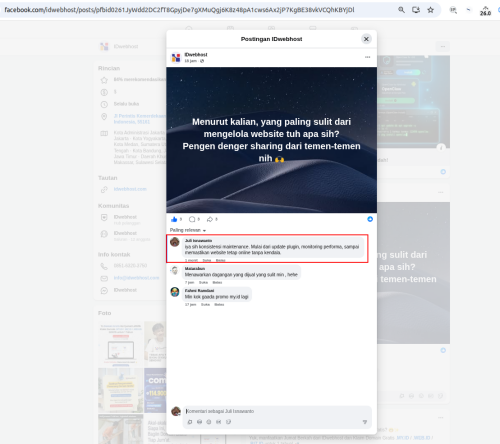Viewport: 500px width, 444px height.
Task: Click the blue round icon right of the reactions
Action: pos(370,219)
